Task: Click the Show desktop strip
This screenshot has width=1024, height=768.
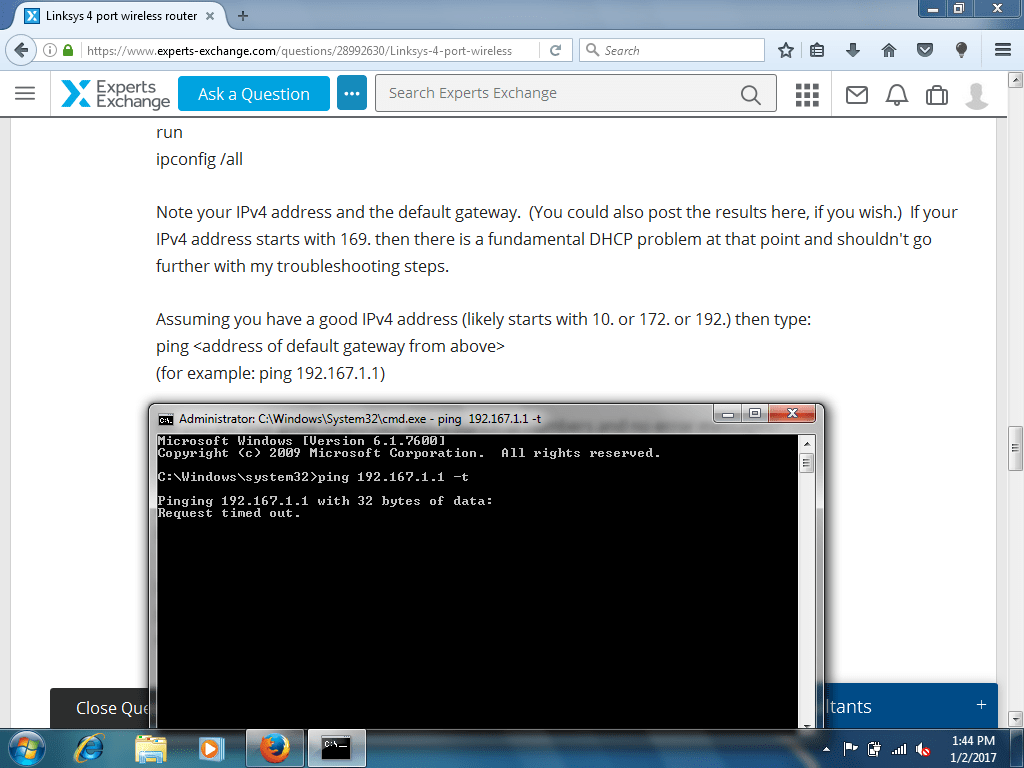Action: tap(1017, 748)
